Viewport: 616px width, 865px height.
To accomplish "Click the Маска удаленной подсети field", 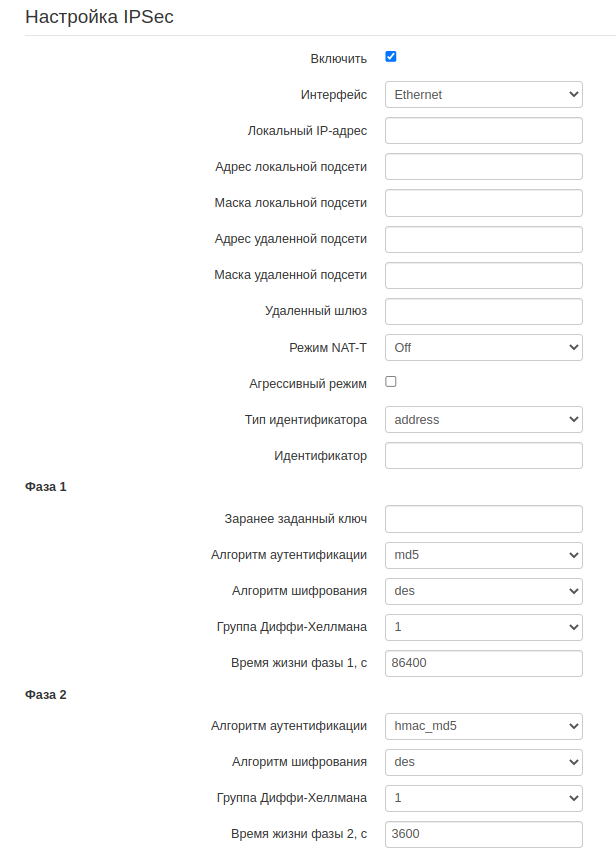I will tap(483, 275).
